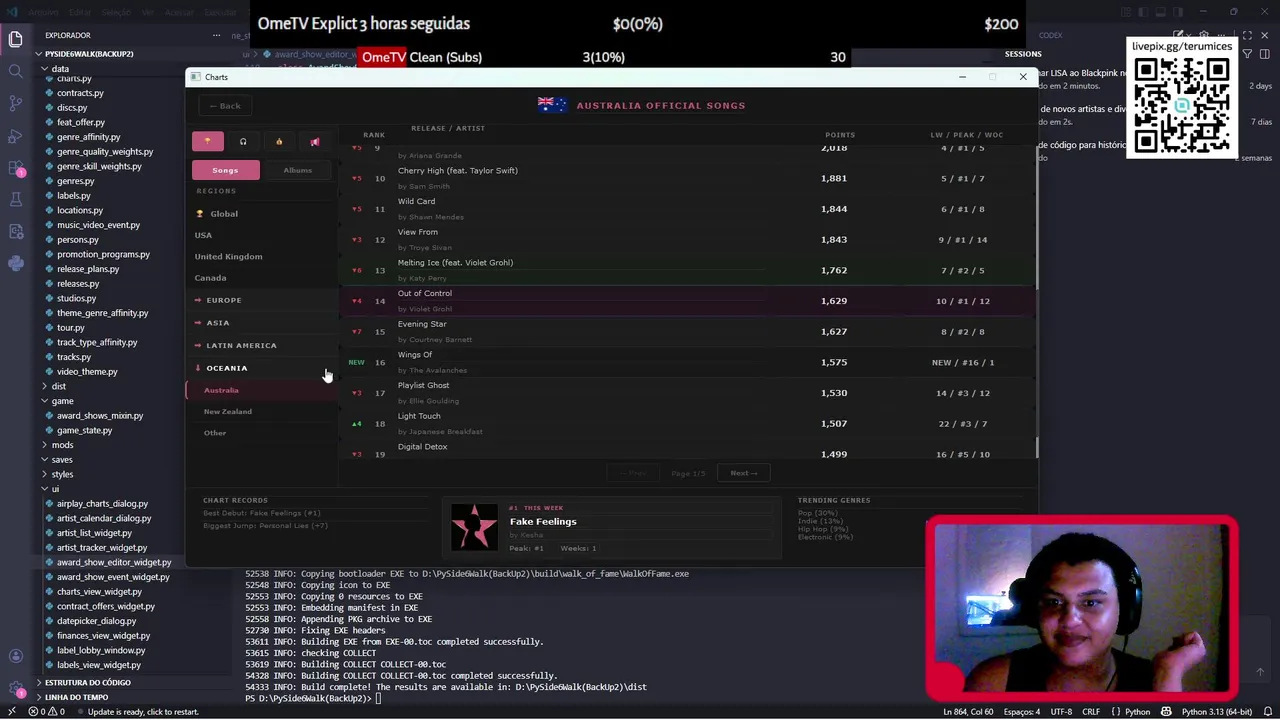Switch chart to Albums
The width and height of the screenshot is (1280, 720).
click(x=297, y=170)
